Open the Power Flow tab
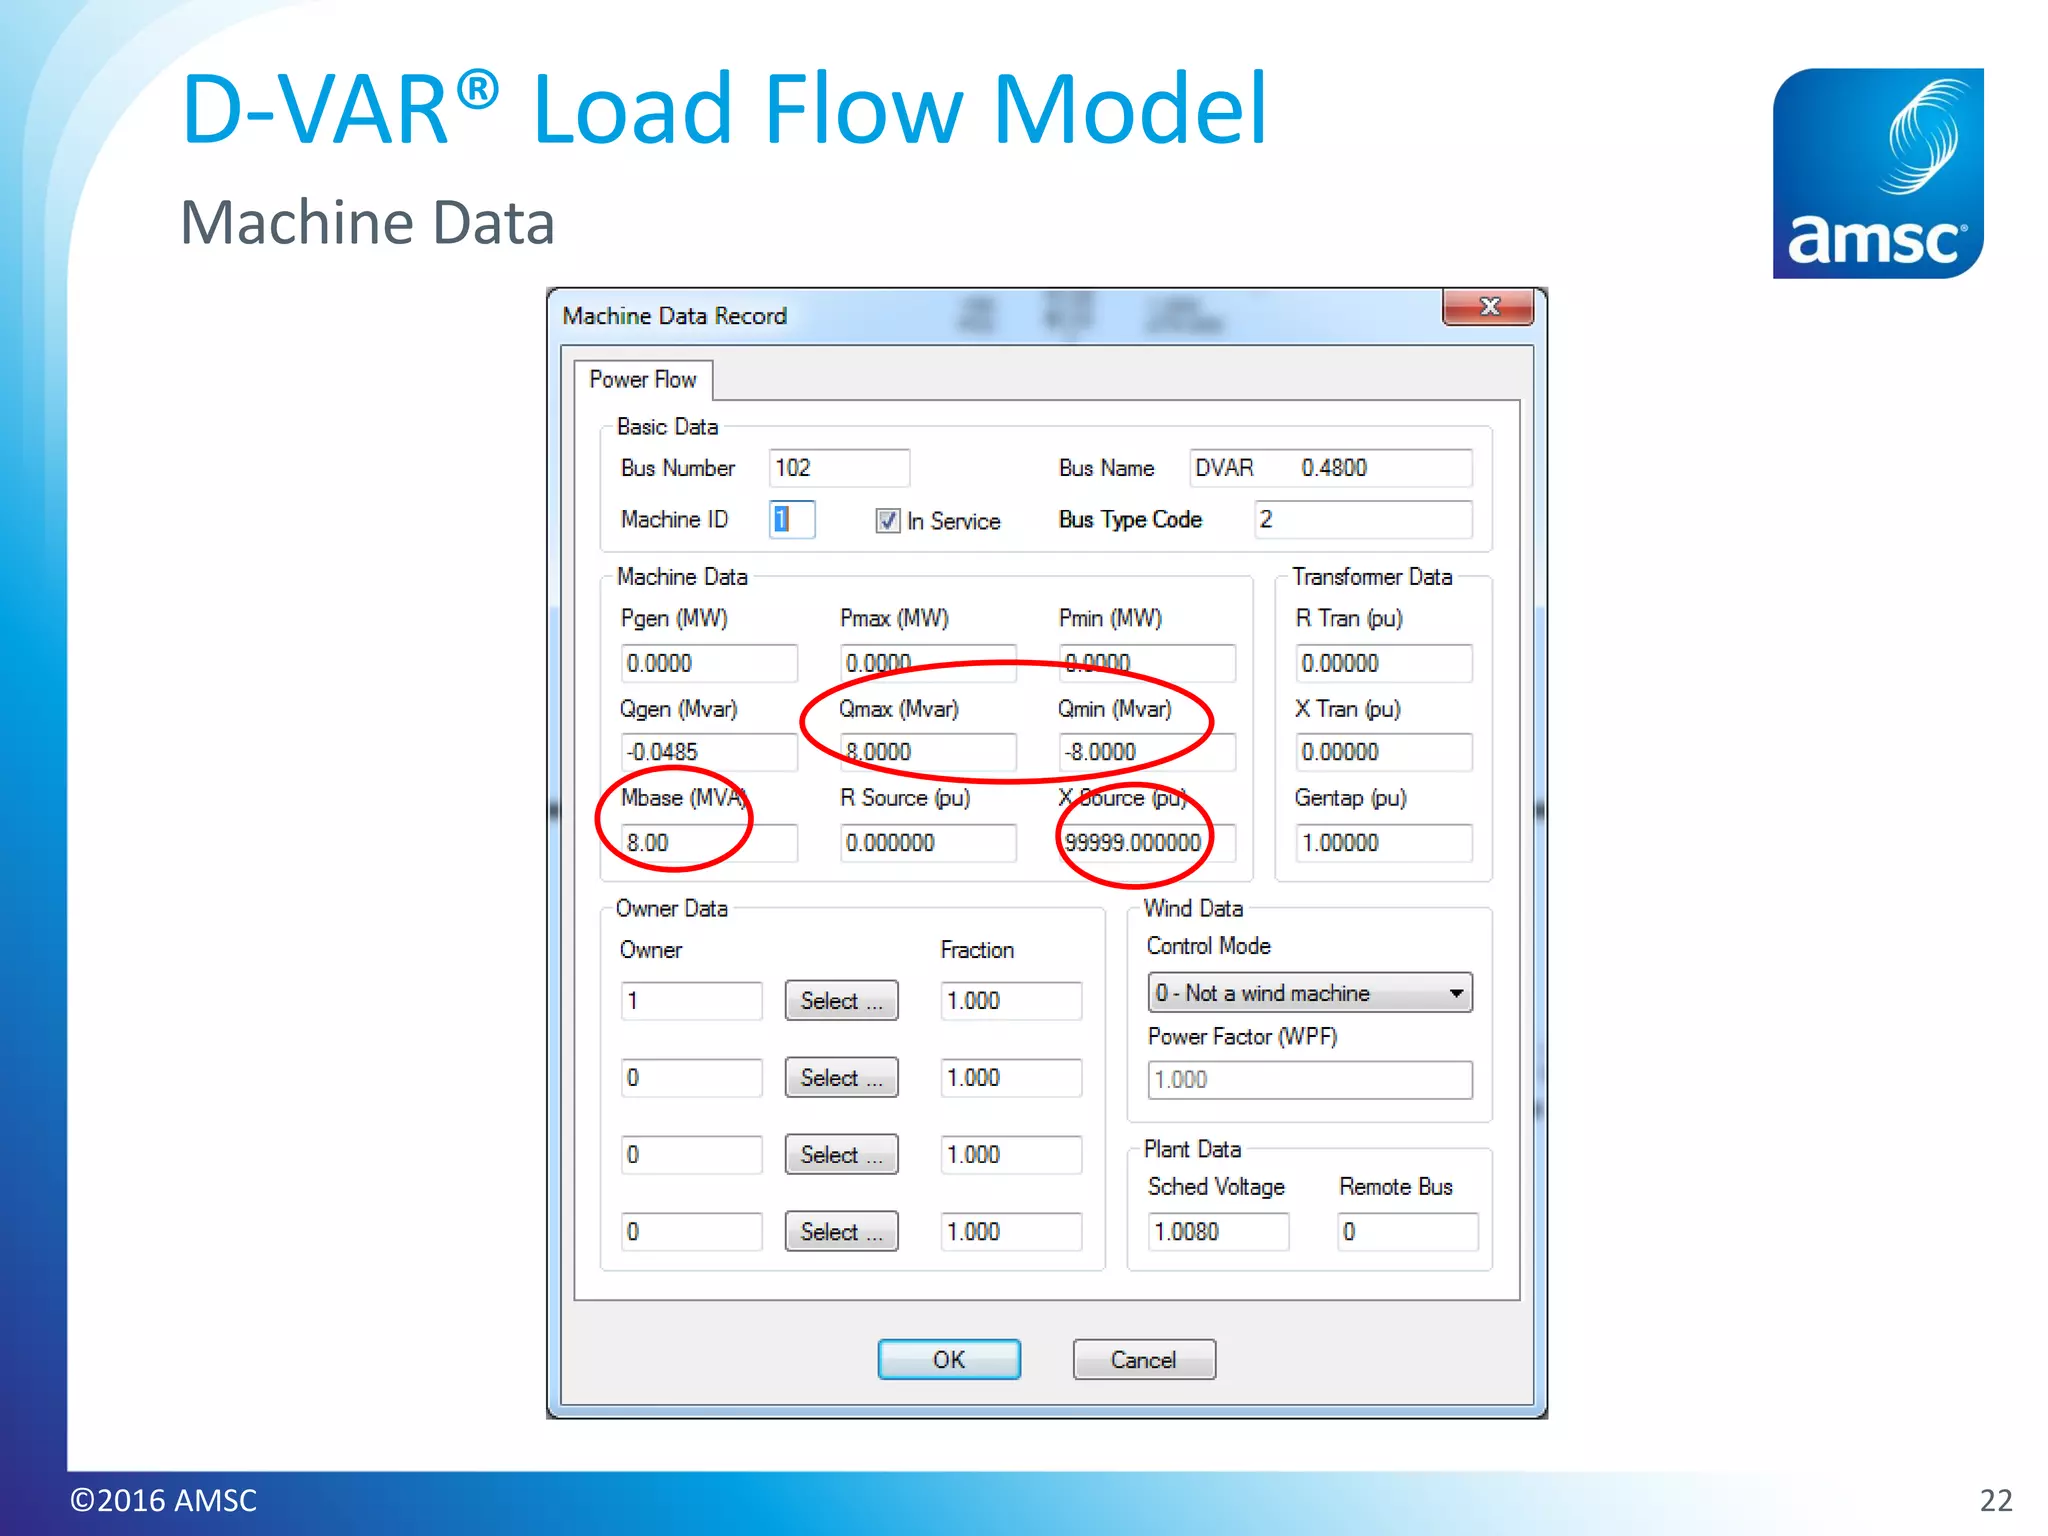The image size is (2048, 1536). (x=643, y=380)
